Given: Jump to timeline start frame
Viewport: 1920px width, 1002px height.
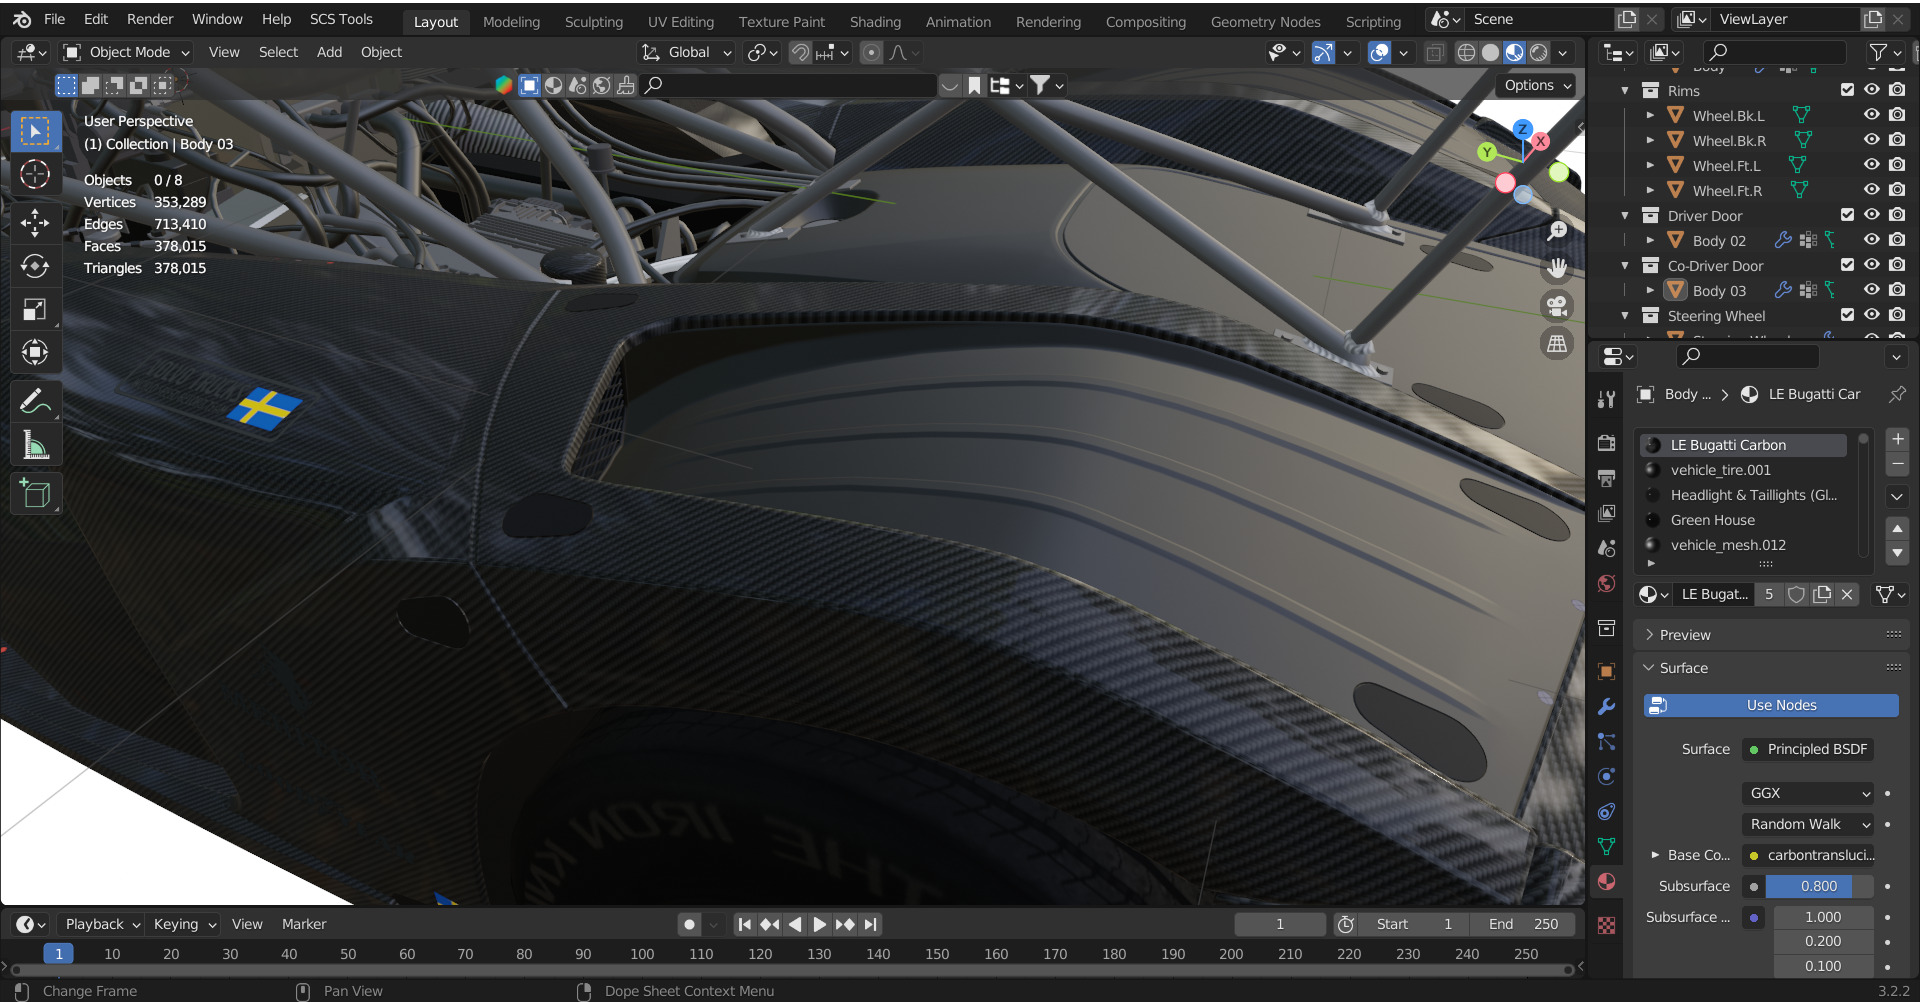Looking at the screenshot, I should [x=744, y=925].
